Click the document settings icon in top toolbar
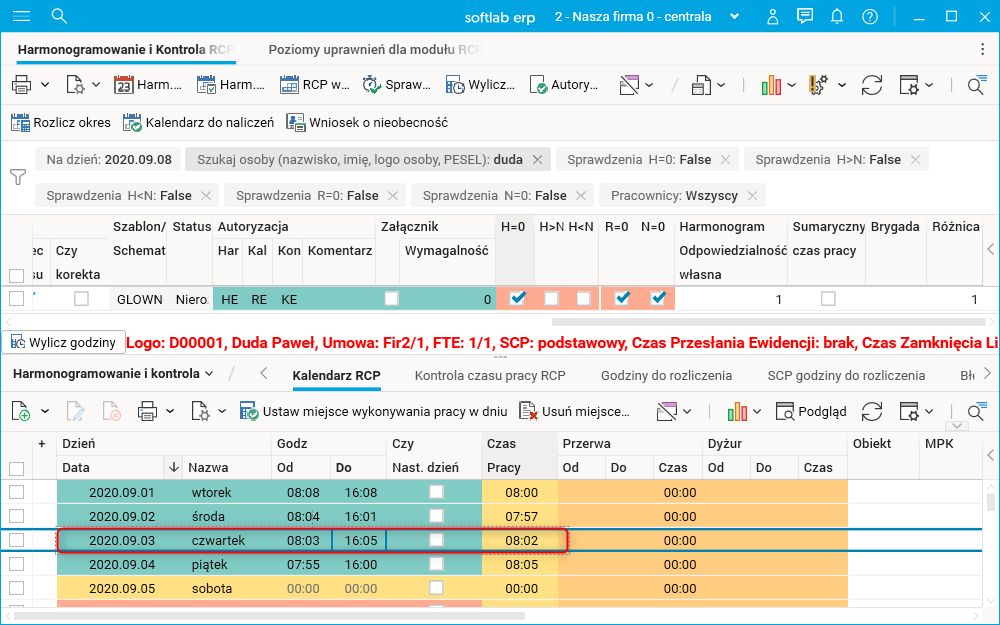Image resolution: width=1000 pixels, height=625 pixels. tap(75, 85)
